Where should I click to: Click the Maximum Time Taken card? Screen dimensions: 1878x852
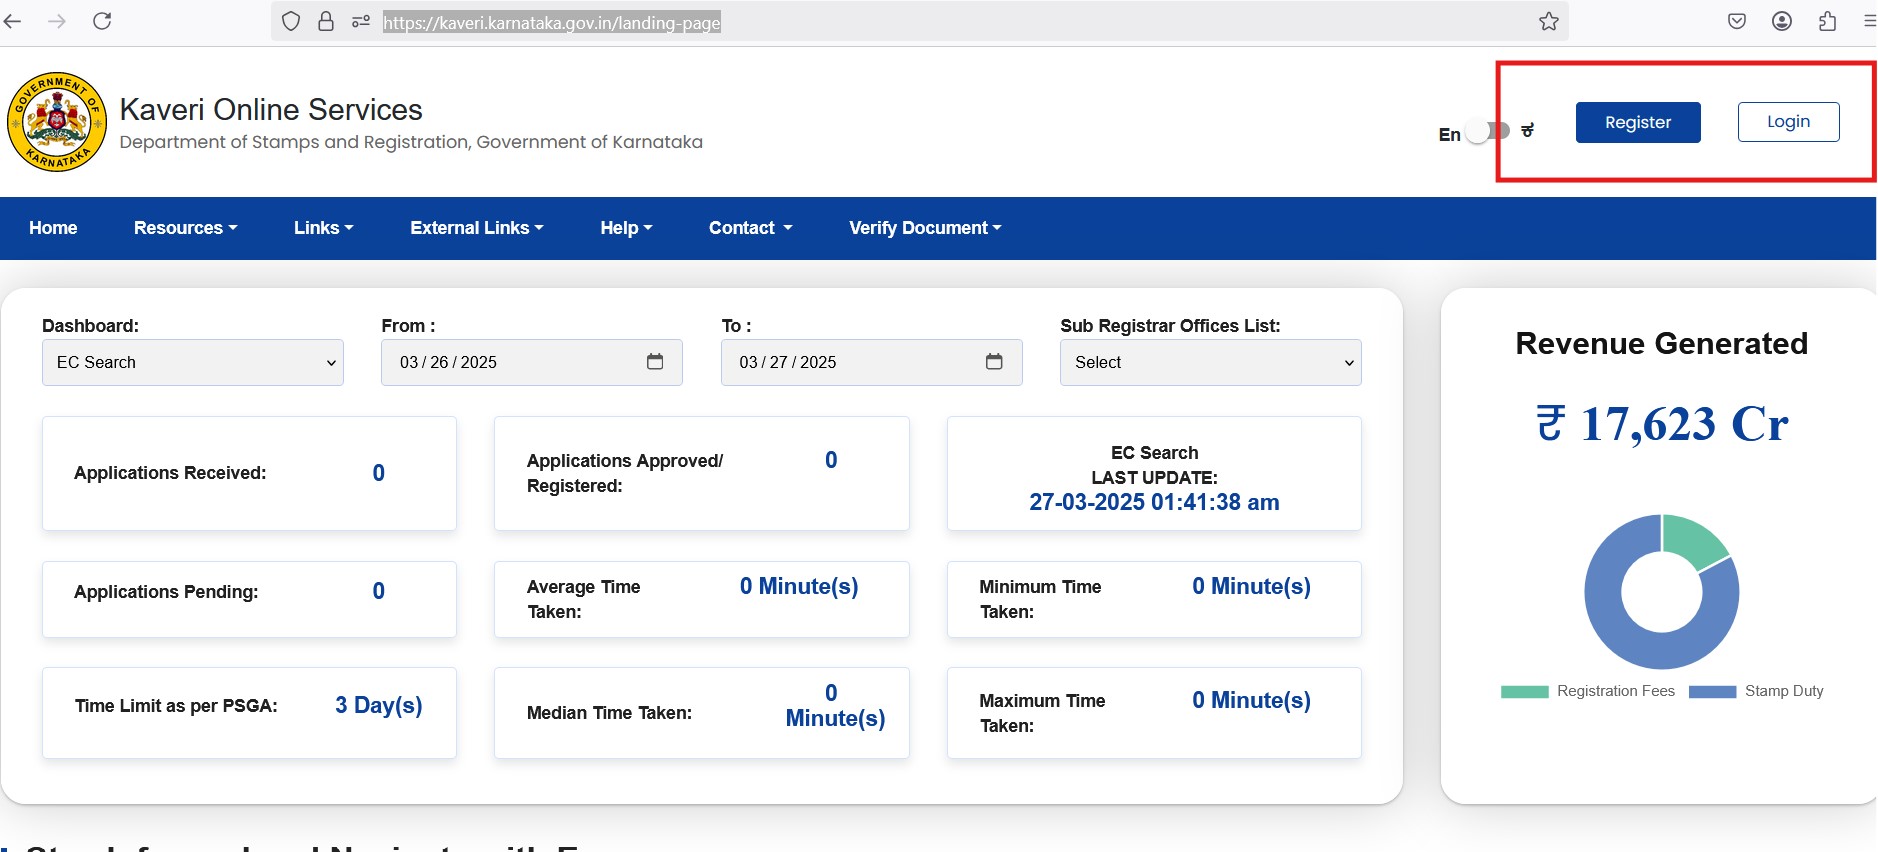pyautogui.click(x=1154, y=713)
